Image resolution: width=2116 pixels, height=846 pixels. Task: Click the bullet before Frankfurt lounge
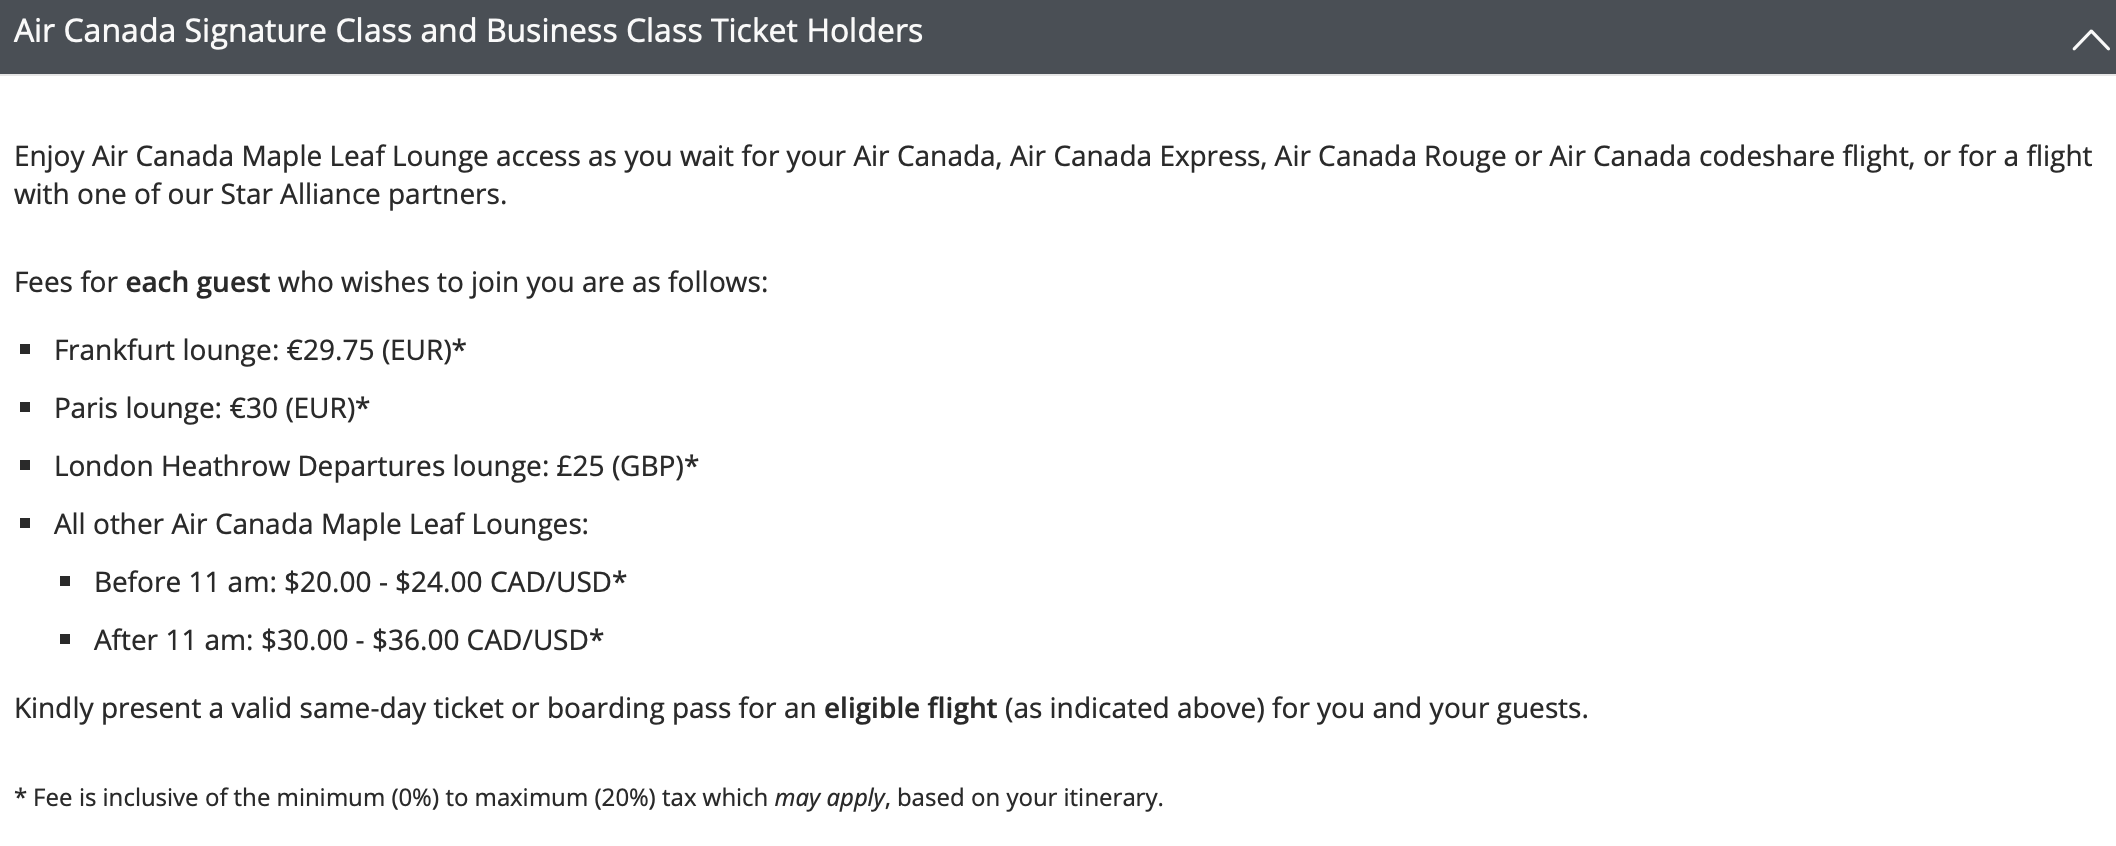click(x=26, y=350)
